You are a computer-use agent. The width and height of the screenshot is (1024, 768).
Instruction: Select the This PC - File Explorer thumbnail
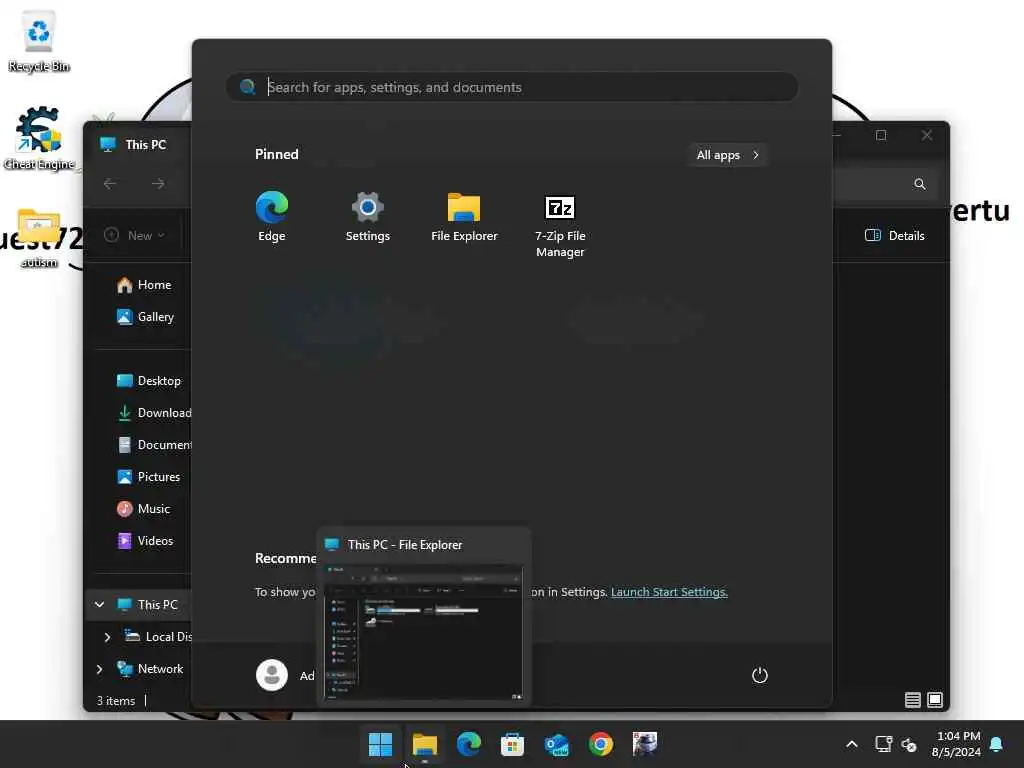point(424,617)
